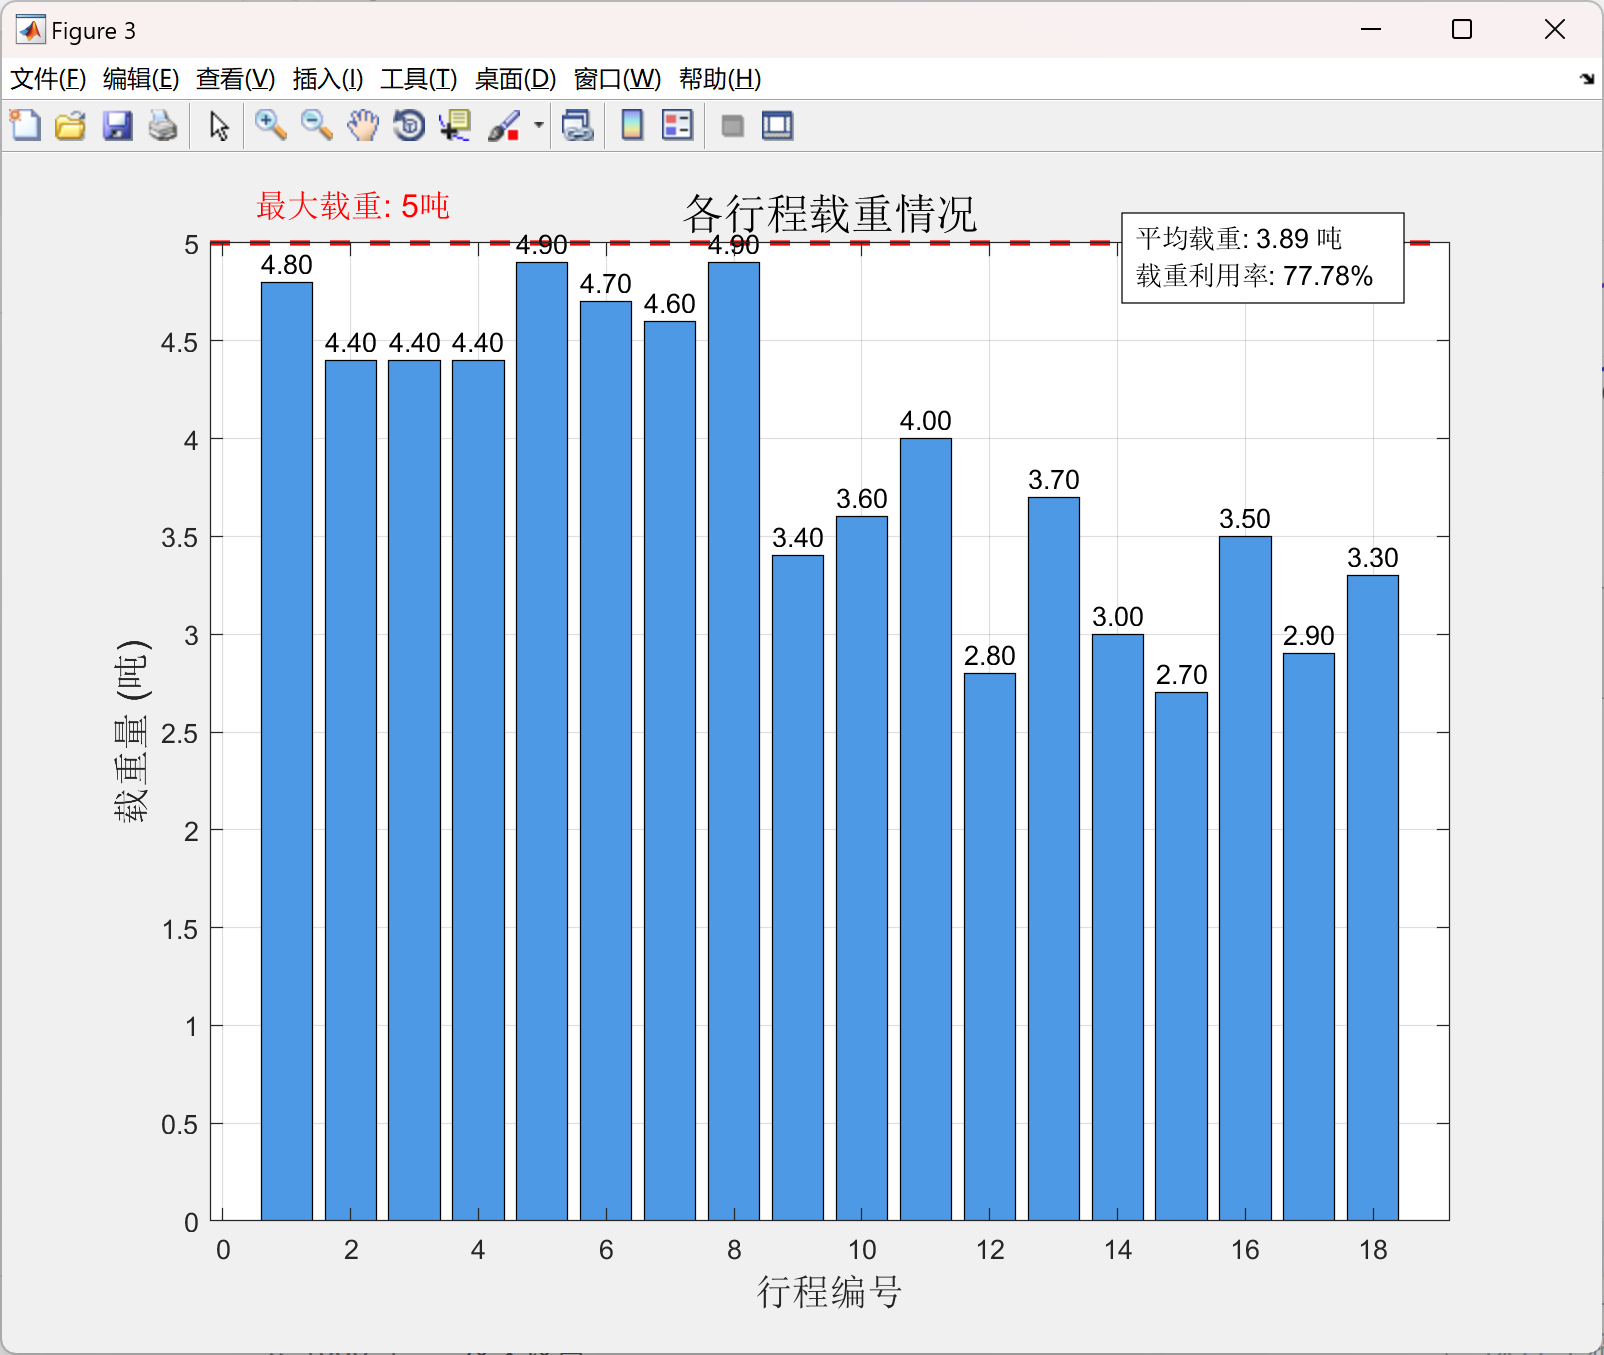This screenshot has width=1604, height=1355.
Task: Click the 载重利用率: 77.78% text
Action: (x=1254, y=276)
